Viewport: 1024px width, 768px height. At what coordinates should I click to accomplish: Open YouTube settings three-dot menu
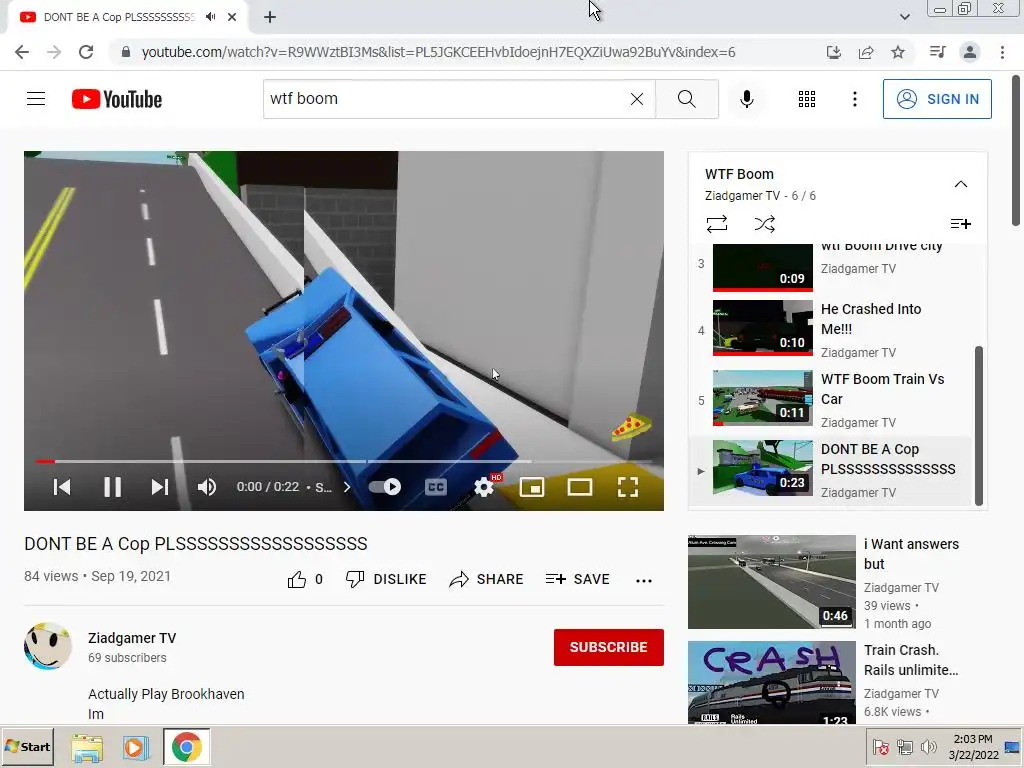(x=854, y=99)
